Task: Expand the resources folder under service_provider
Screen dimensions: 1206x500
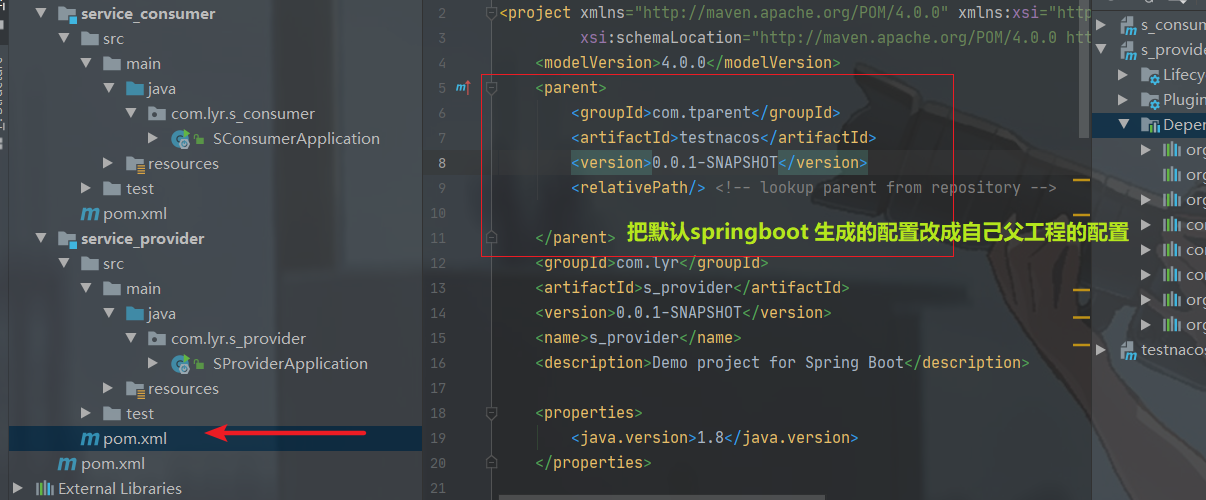Action: [x=108, y=389]
